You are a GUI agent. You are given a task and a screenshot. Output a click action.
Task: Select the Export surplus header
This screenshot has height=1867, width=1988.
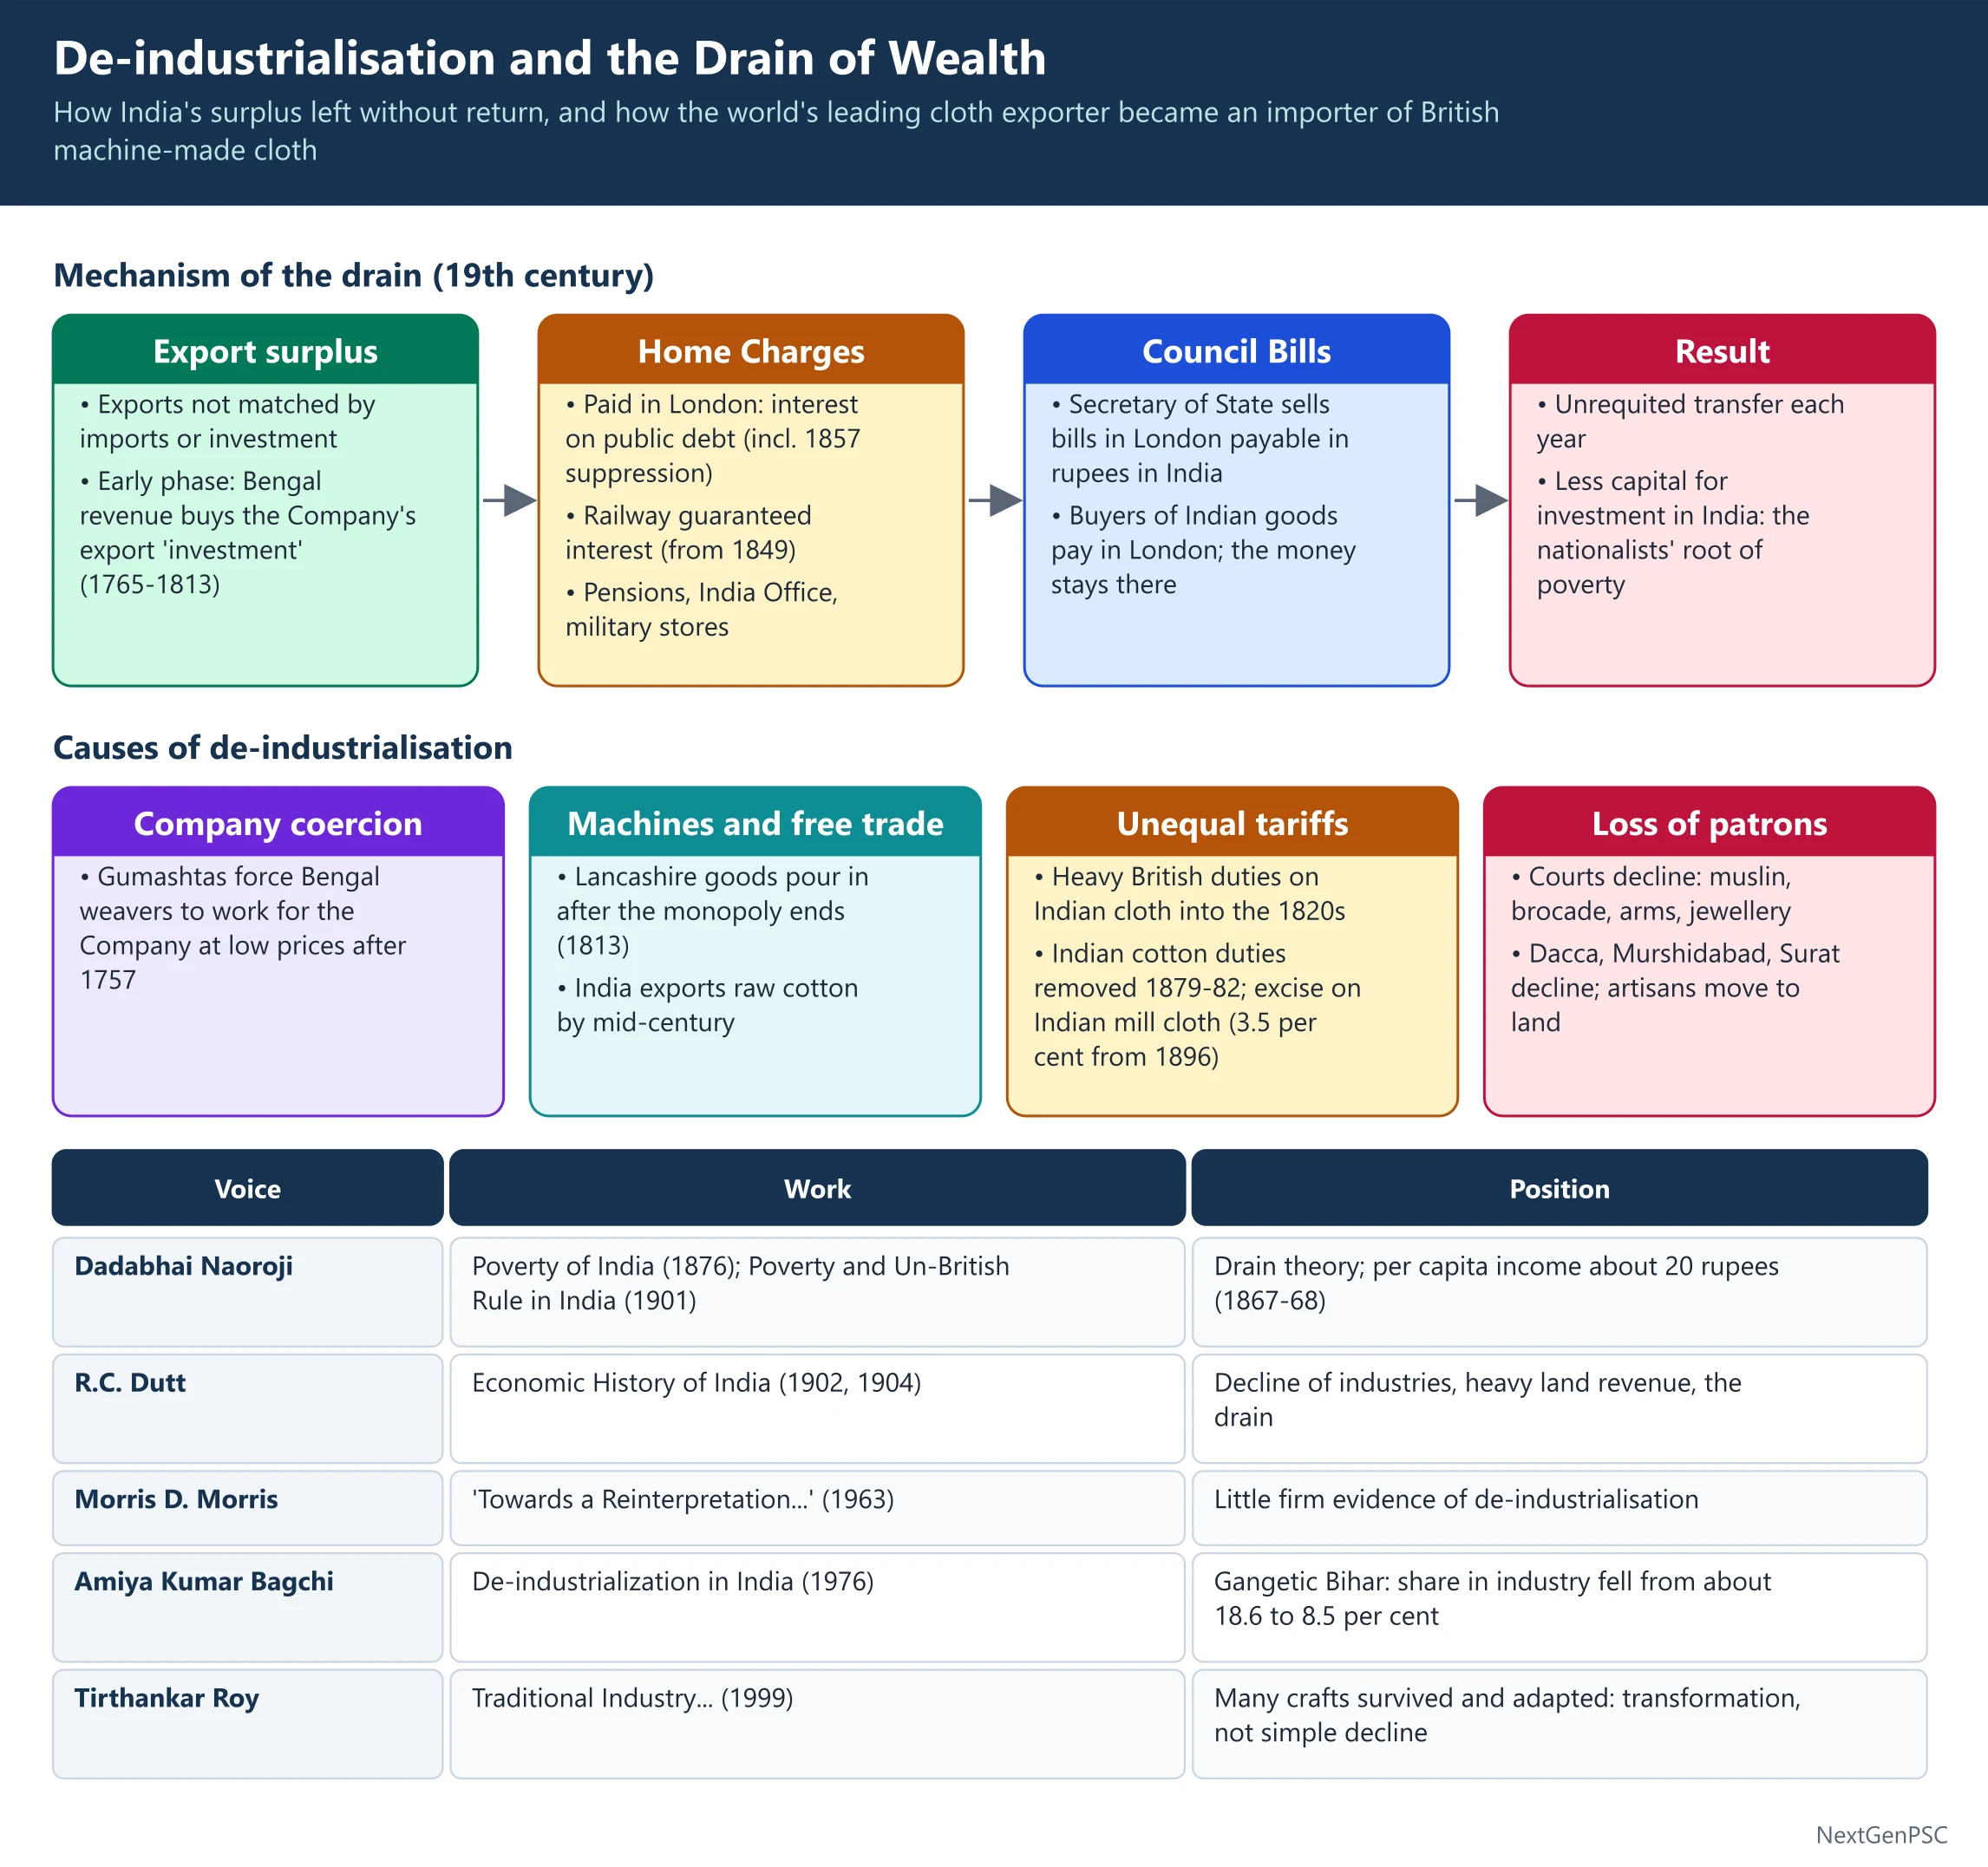265,350
